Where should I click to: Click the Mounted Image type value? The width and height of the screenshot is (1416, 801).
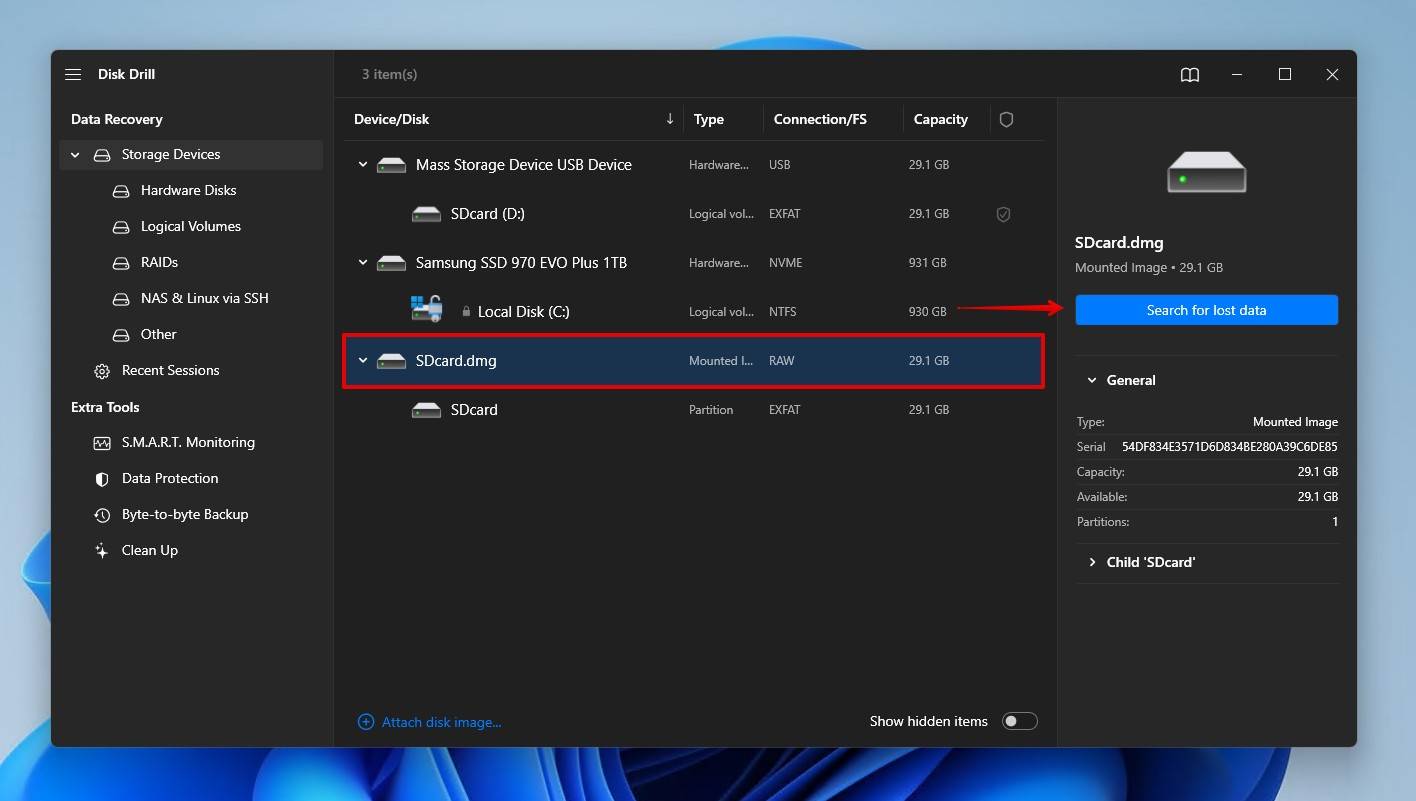[x=1295, y=422]
